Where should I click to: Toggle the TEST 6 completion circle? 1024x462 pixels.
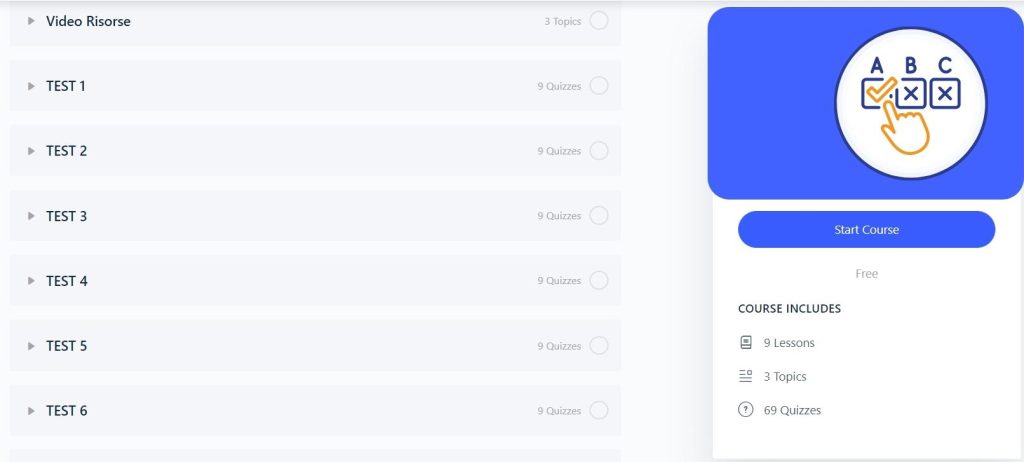click(599, 410)
